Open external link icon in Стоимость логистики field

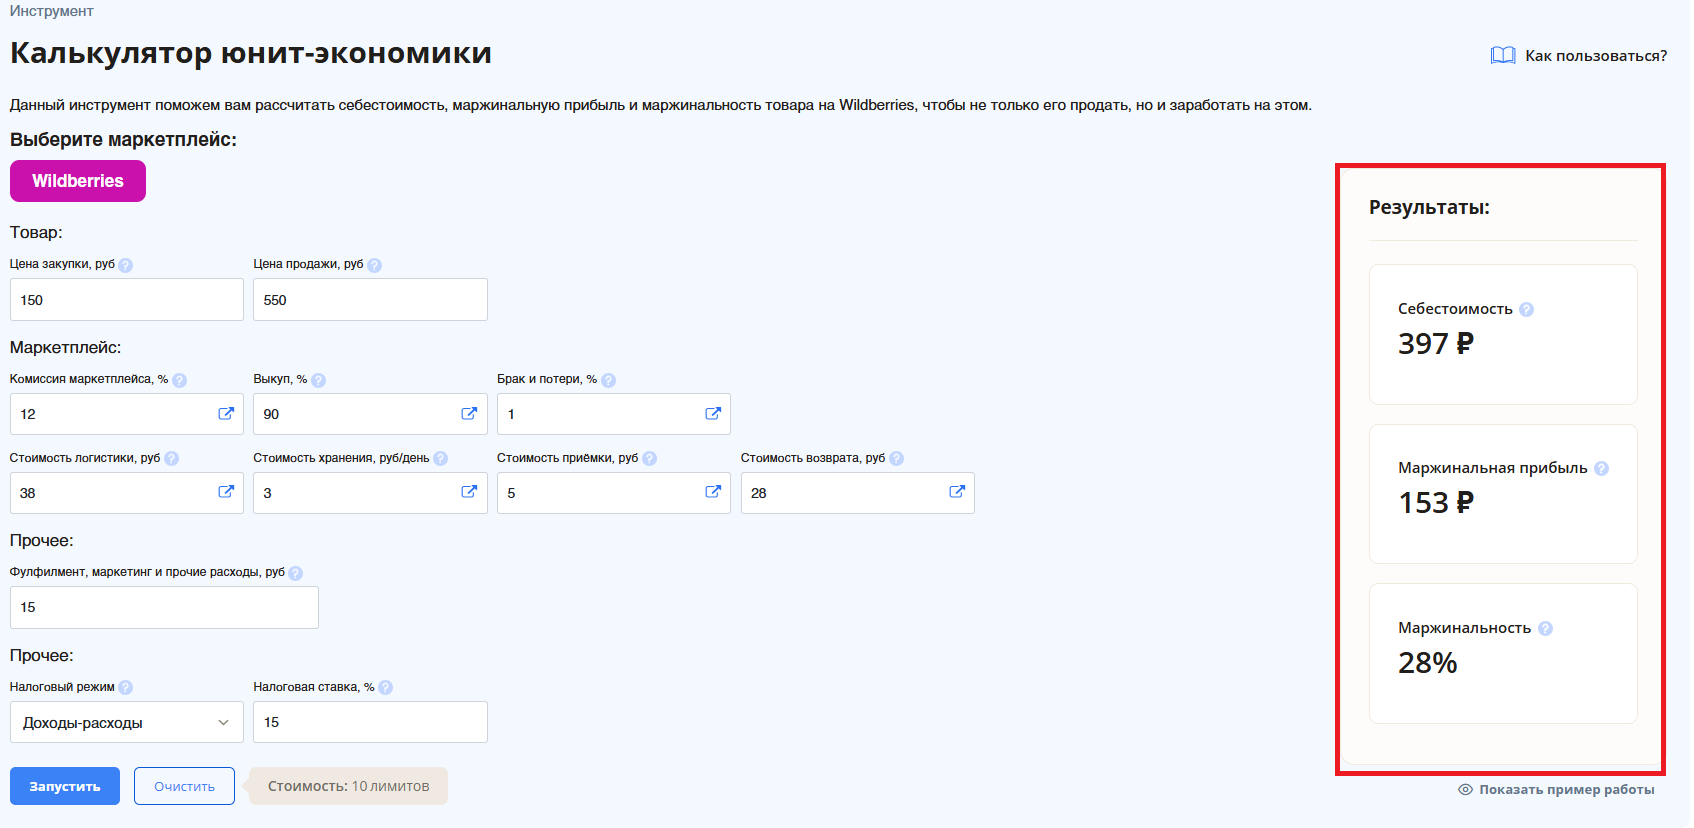coord(226,492)
